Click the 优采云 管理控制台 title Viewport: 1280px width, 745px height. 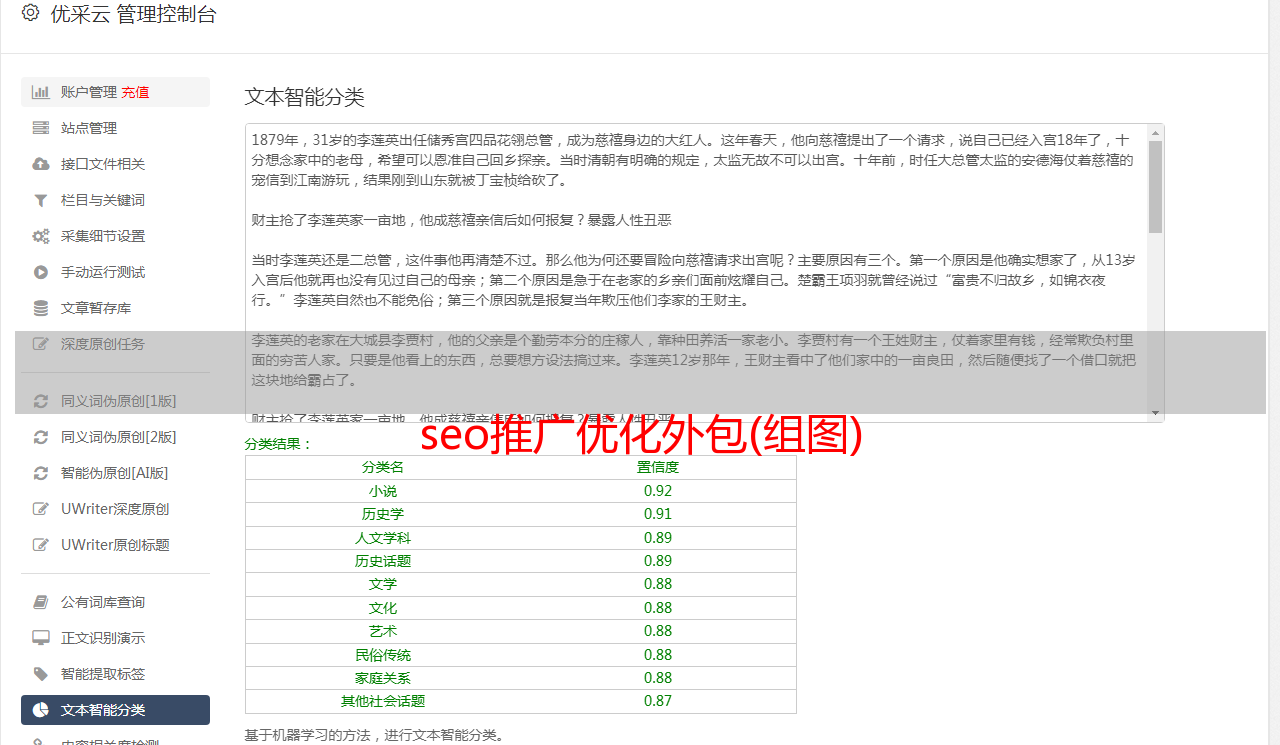click(x=133, y=14)
